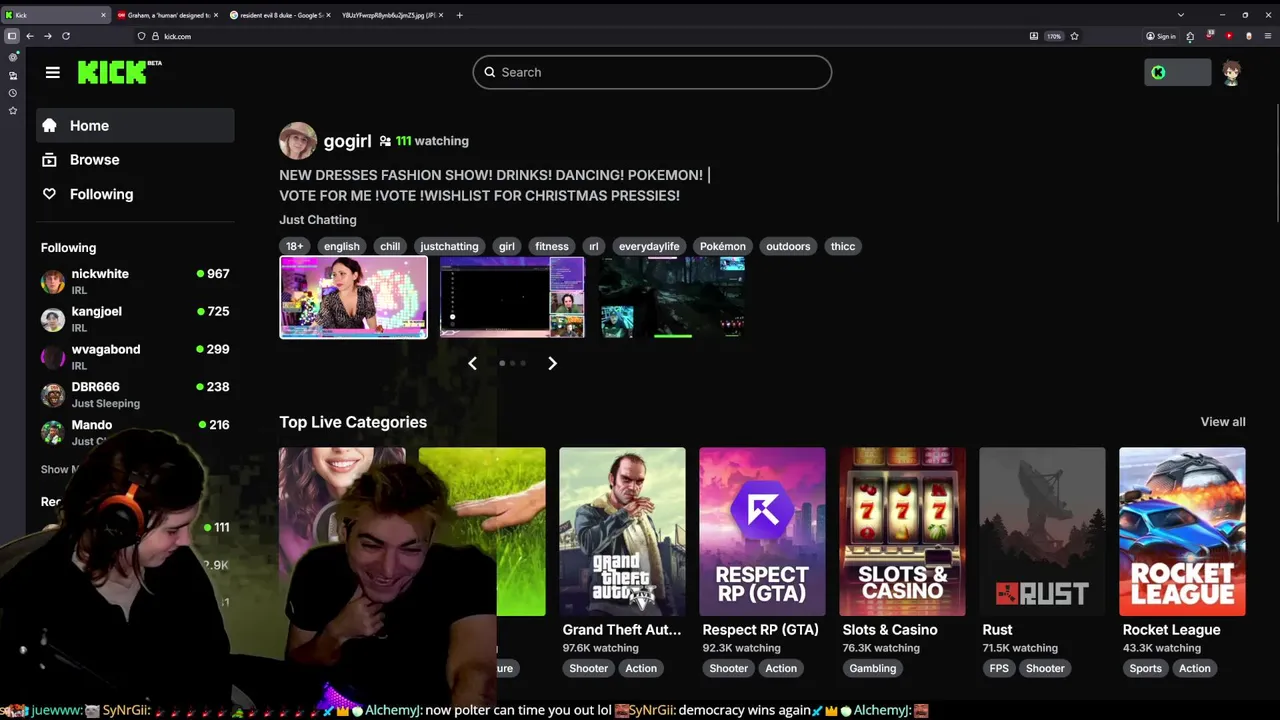Click the Browse icon in the sidebar
Screen dimensions: 1280x720
coord(49,160)
